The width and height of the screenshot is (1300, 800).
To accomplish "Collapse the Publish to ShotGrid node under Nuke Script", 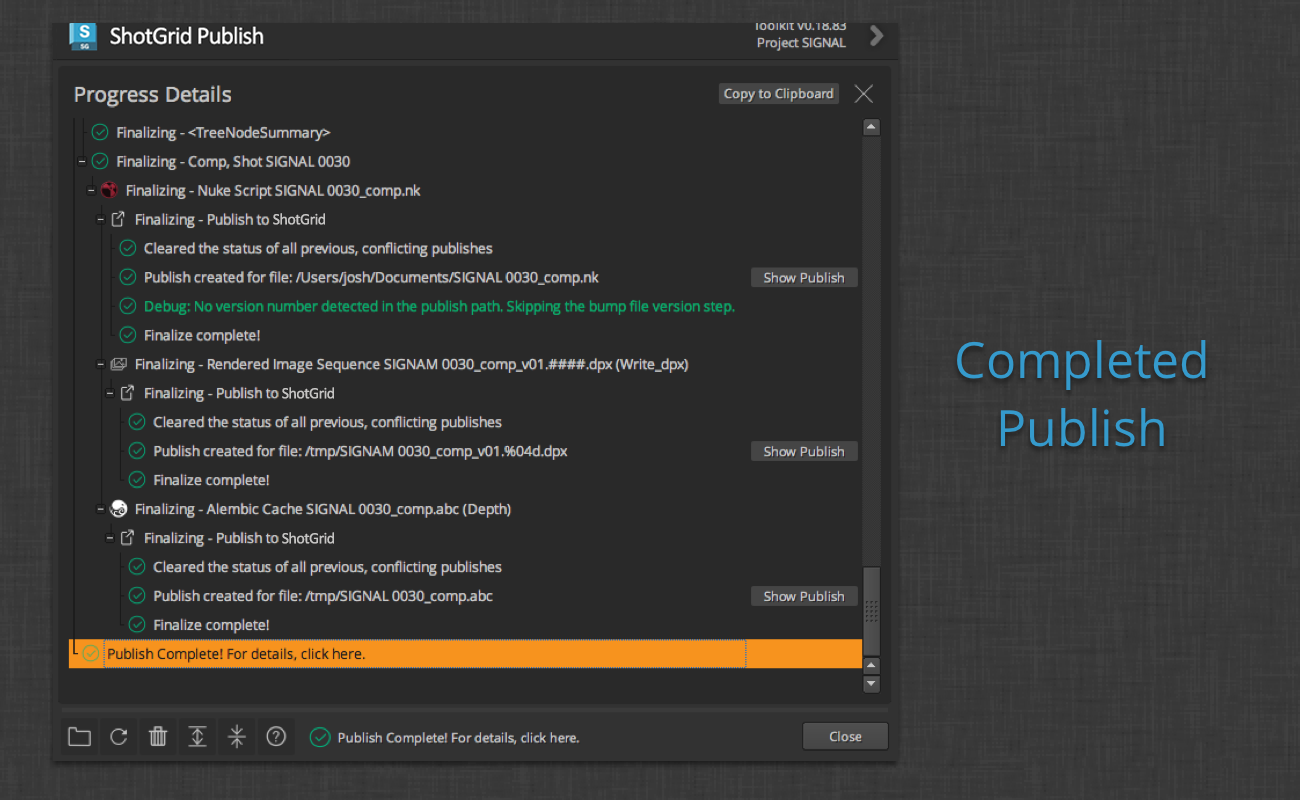I will point(100,219).
